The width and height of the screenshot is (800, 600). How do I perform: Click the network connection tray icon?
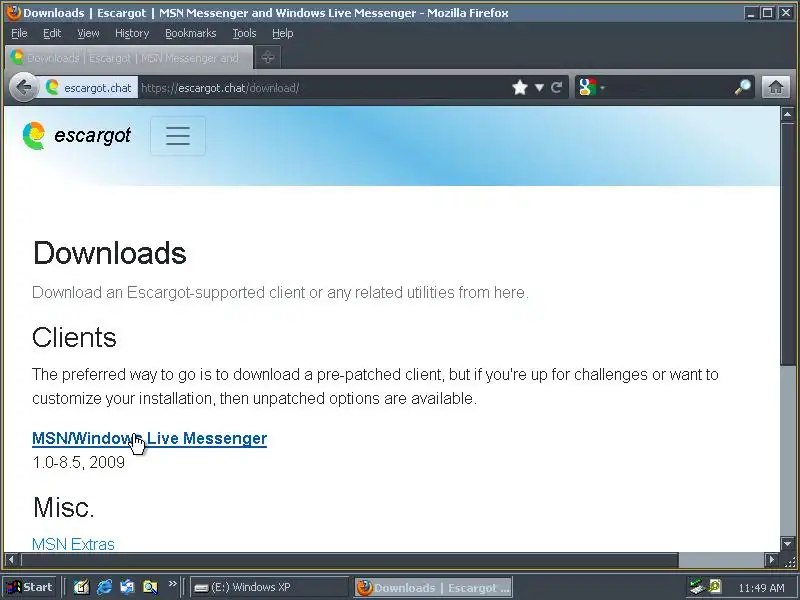click(696, 587)
